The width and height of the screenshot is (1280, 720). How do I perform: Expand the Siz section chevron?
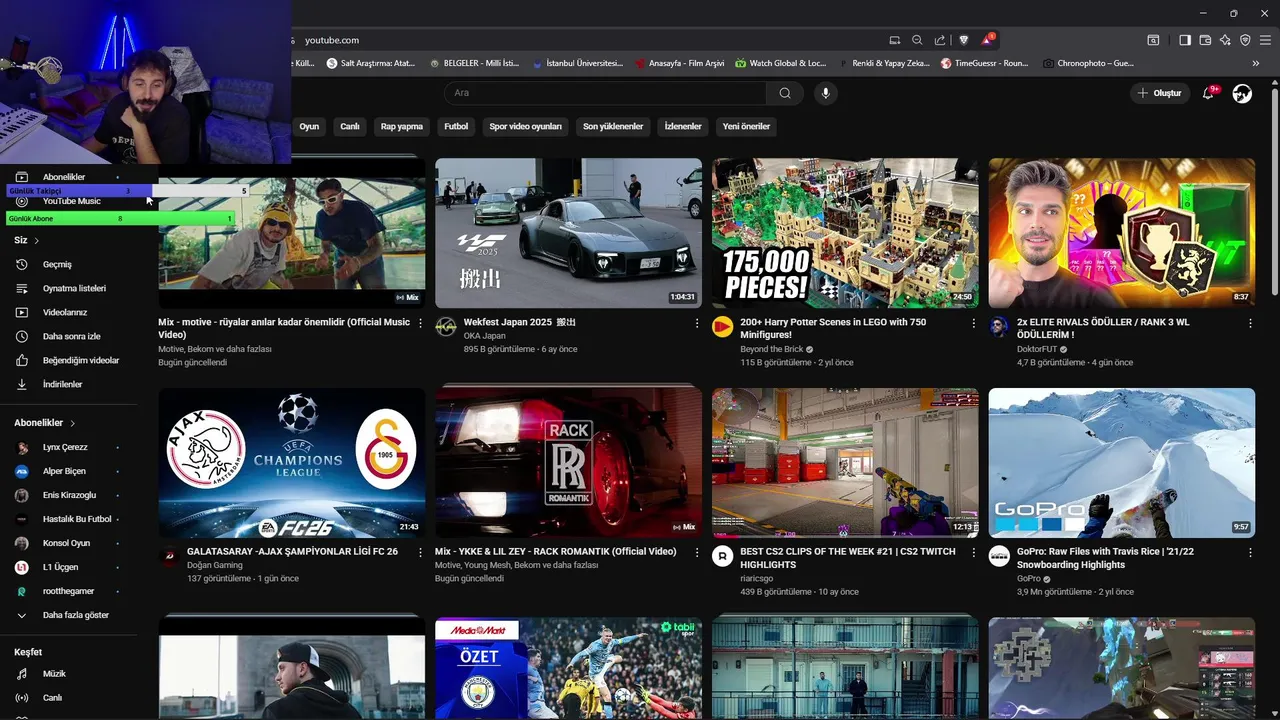point(37,241)
